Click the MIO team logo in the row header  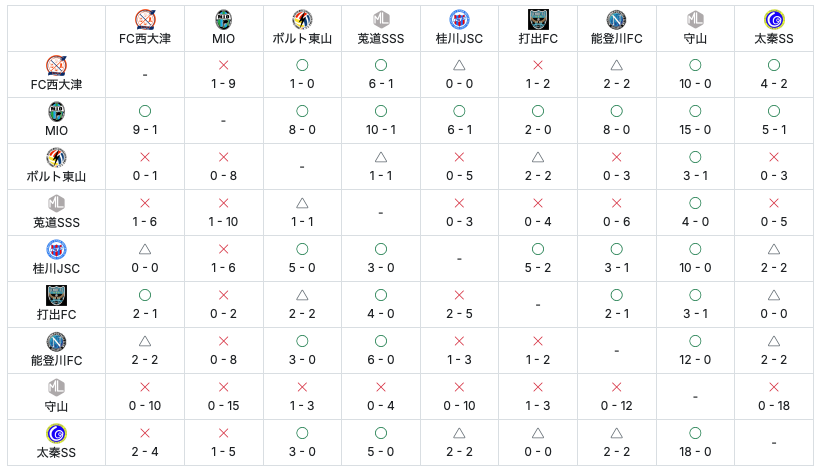coord(57,111)
